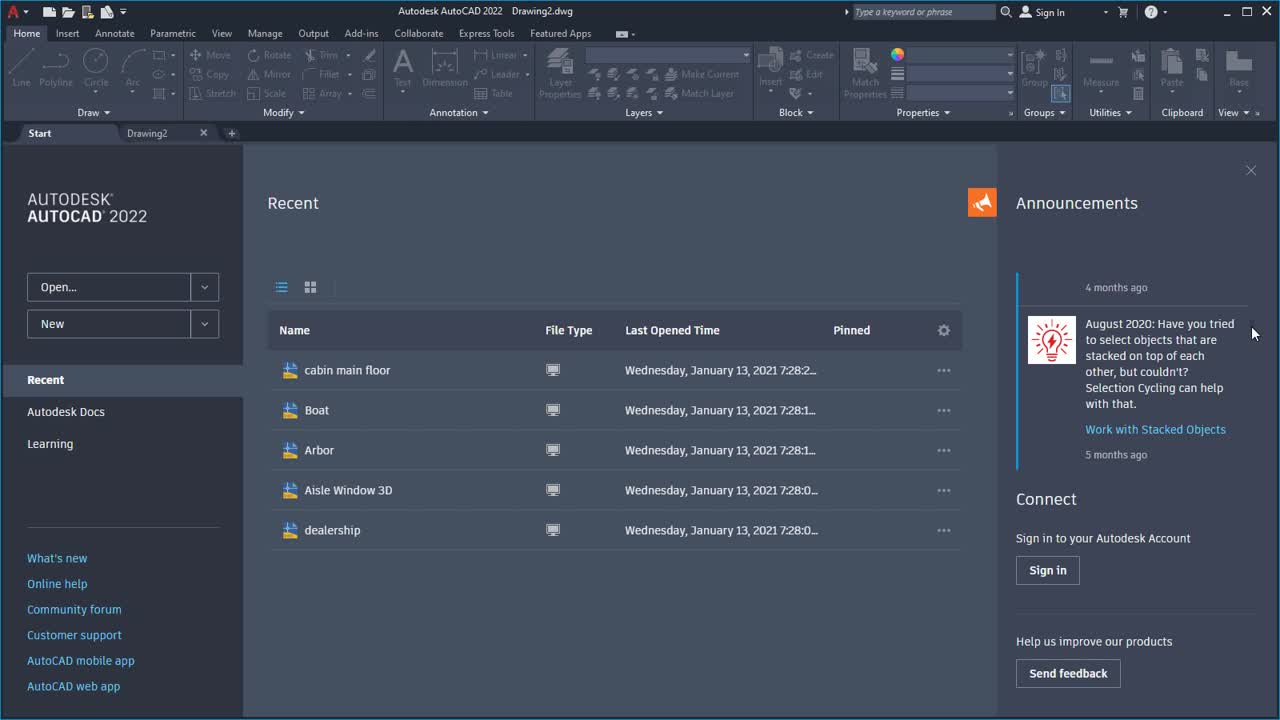Image resolution: width=1280 pixels, height=720 pixels.
Task: Switch to the Annotate ribbon tab
Action: pyautogui.click(x=114, y=33)
